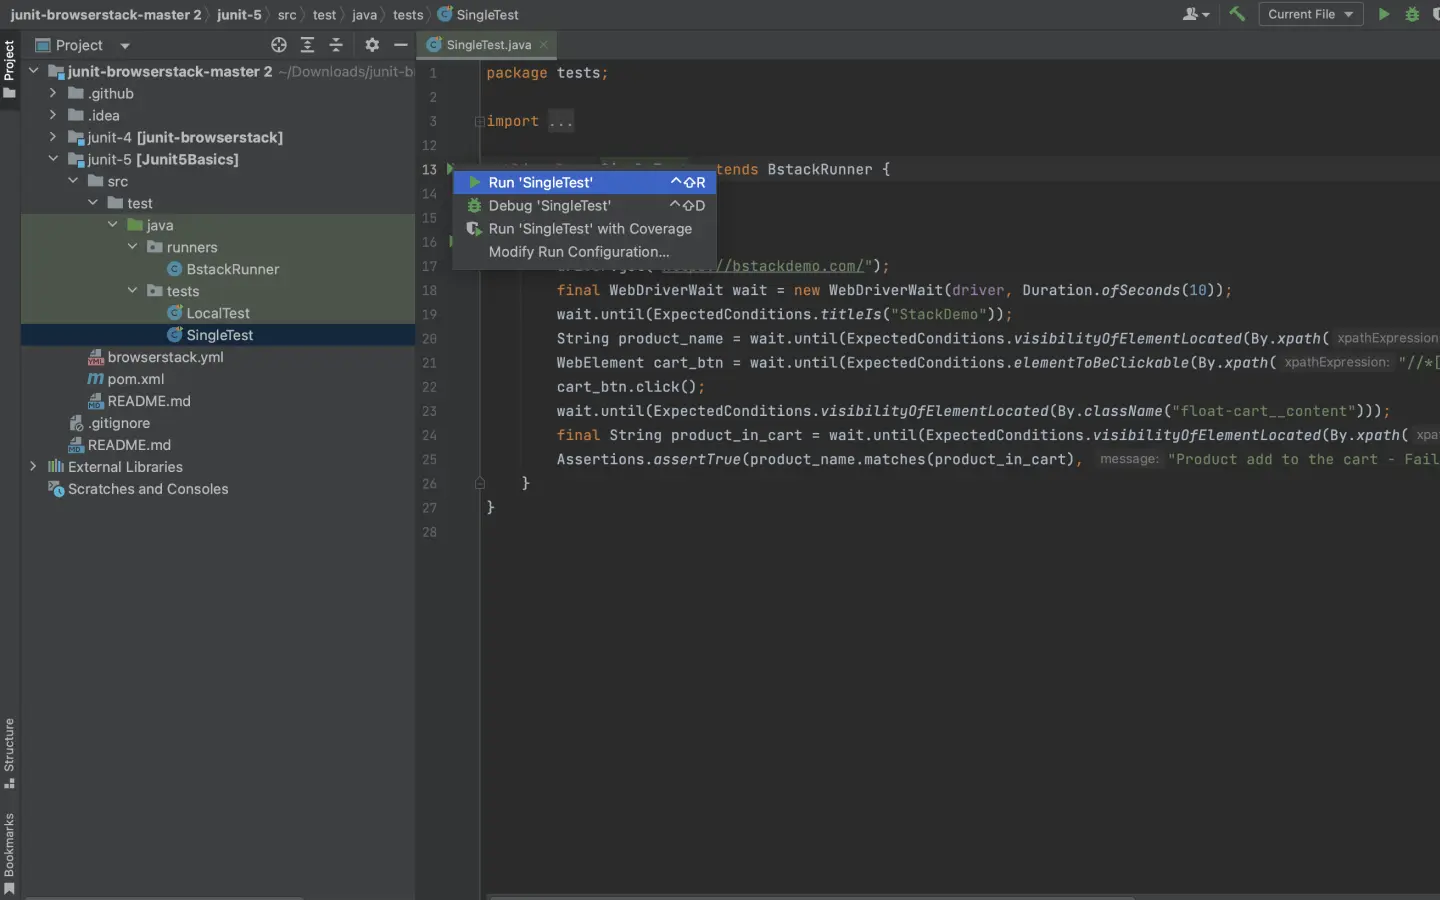1440x900 pixels.
Task: Open the user account icon dropdown
Action: pyautogui.click(x=1195, y=14)
